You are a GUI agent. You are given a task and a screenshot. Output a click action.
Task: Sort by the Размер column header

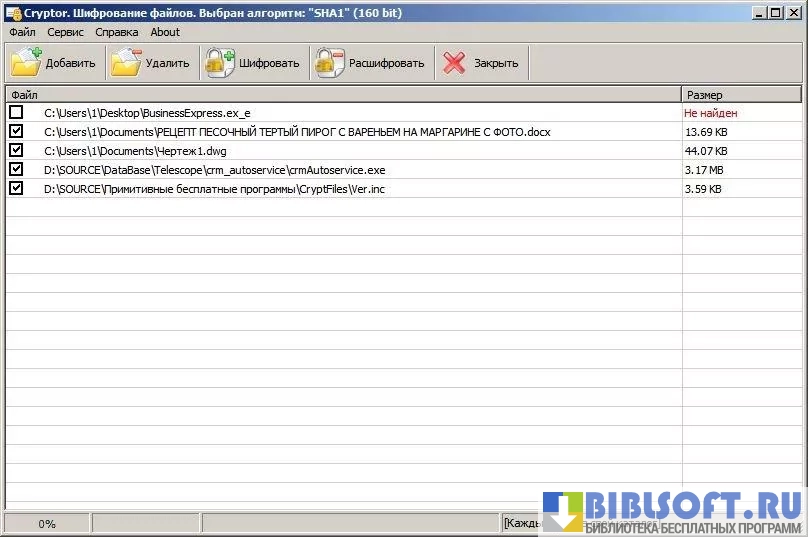click(x=740, y=95)
